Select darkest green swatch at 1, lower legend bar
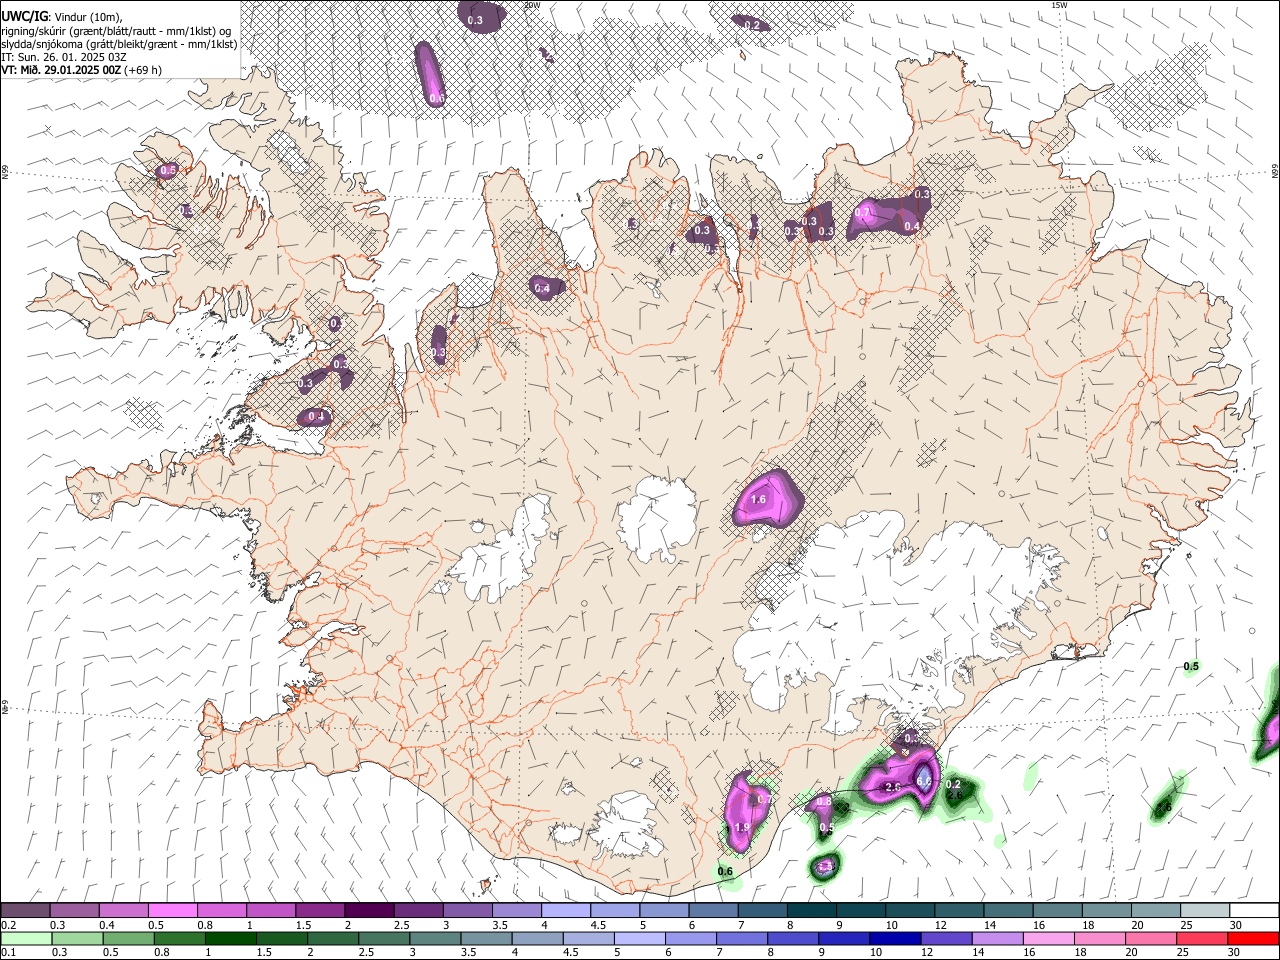The height and width of the screenshot is (960, 1280). click(230, 938)
